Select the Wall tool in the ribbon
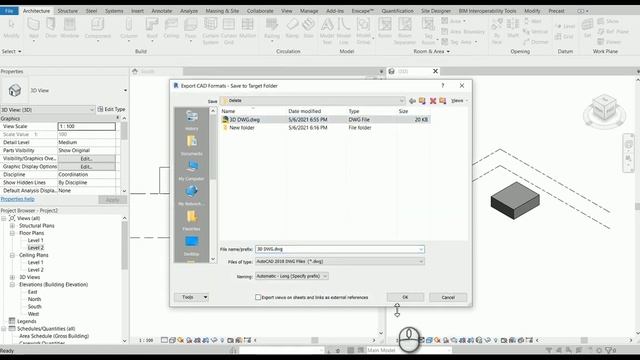The height and width of the screenshot is (360, 640). coord(33,28)
